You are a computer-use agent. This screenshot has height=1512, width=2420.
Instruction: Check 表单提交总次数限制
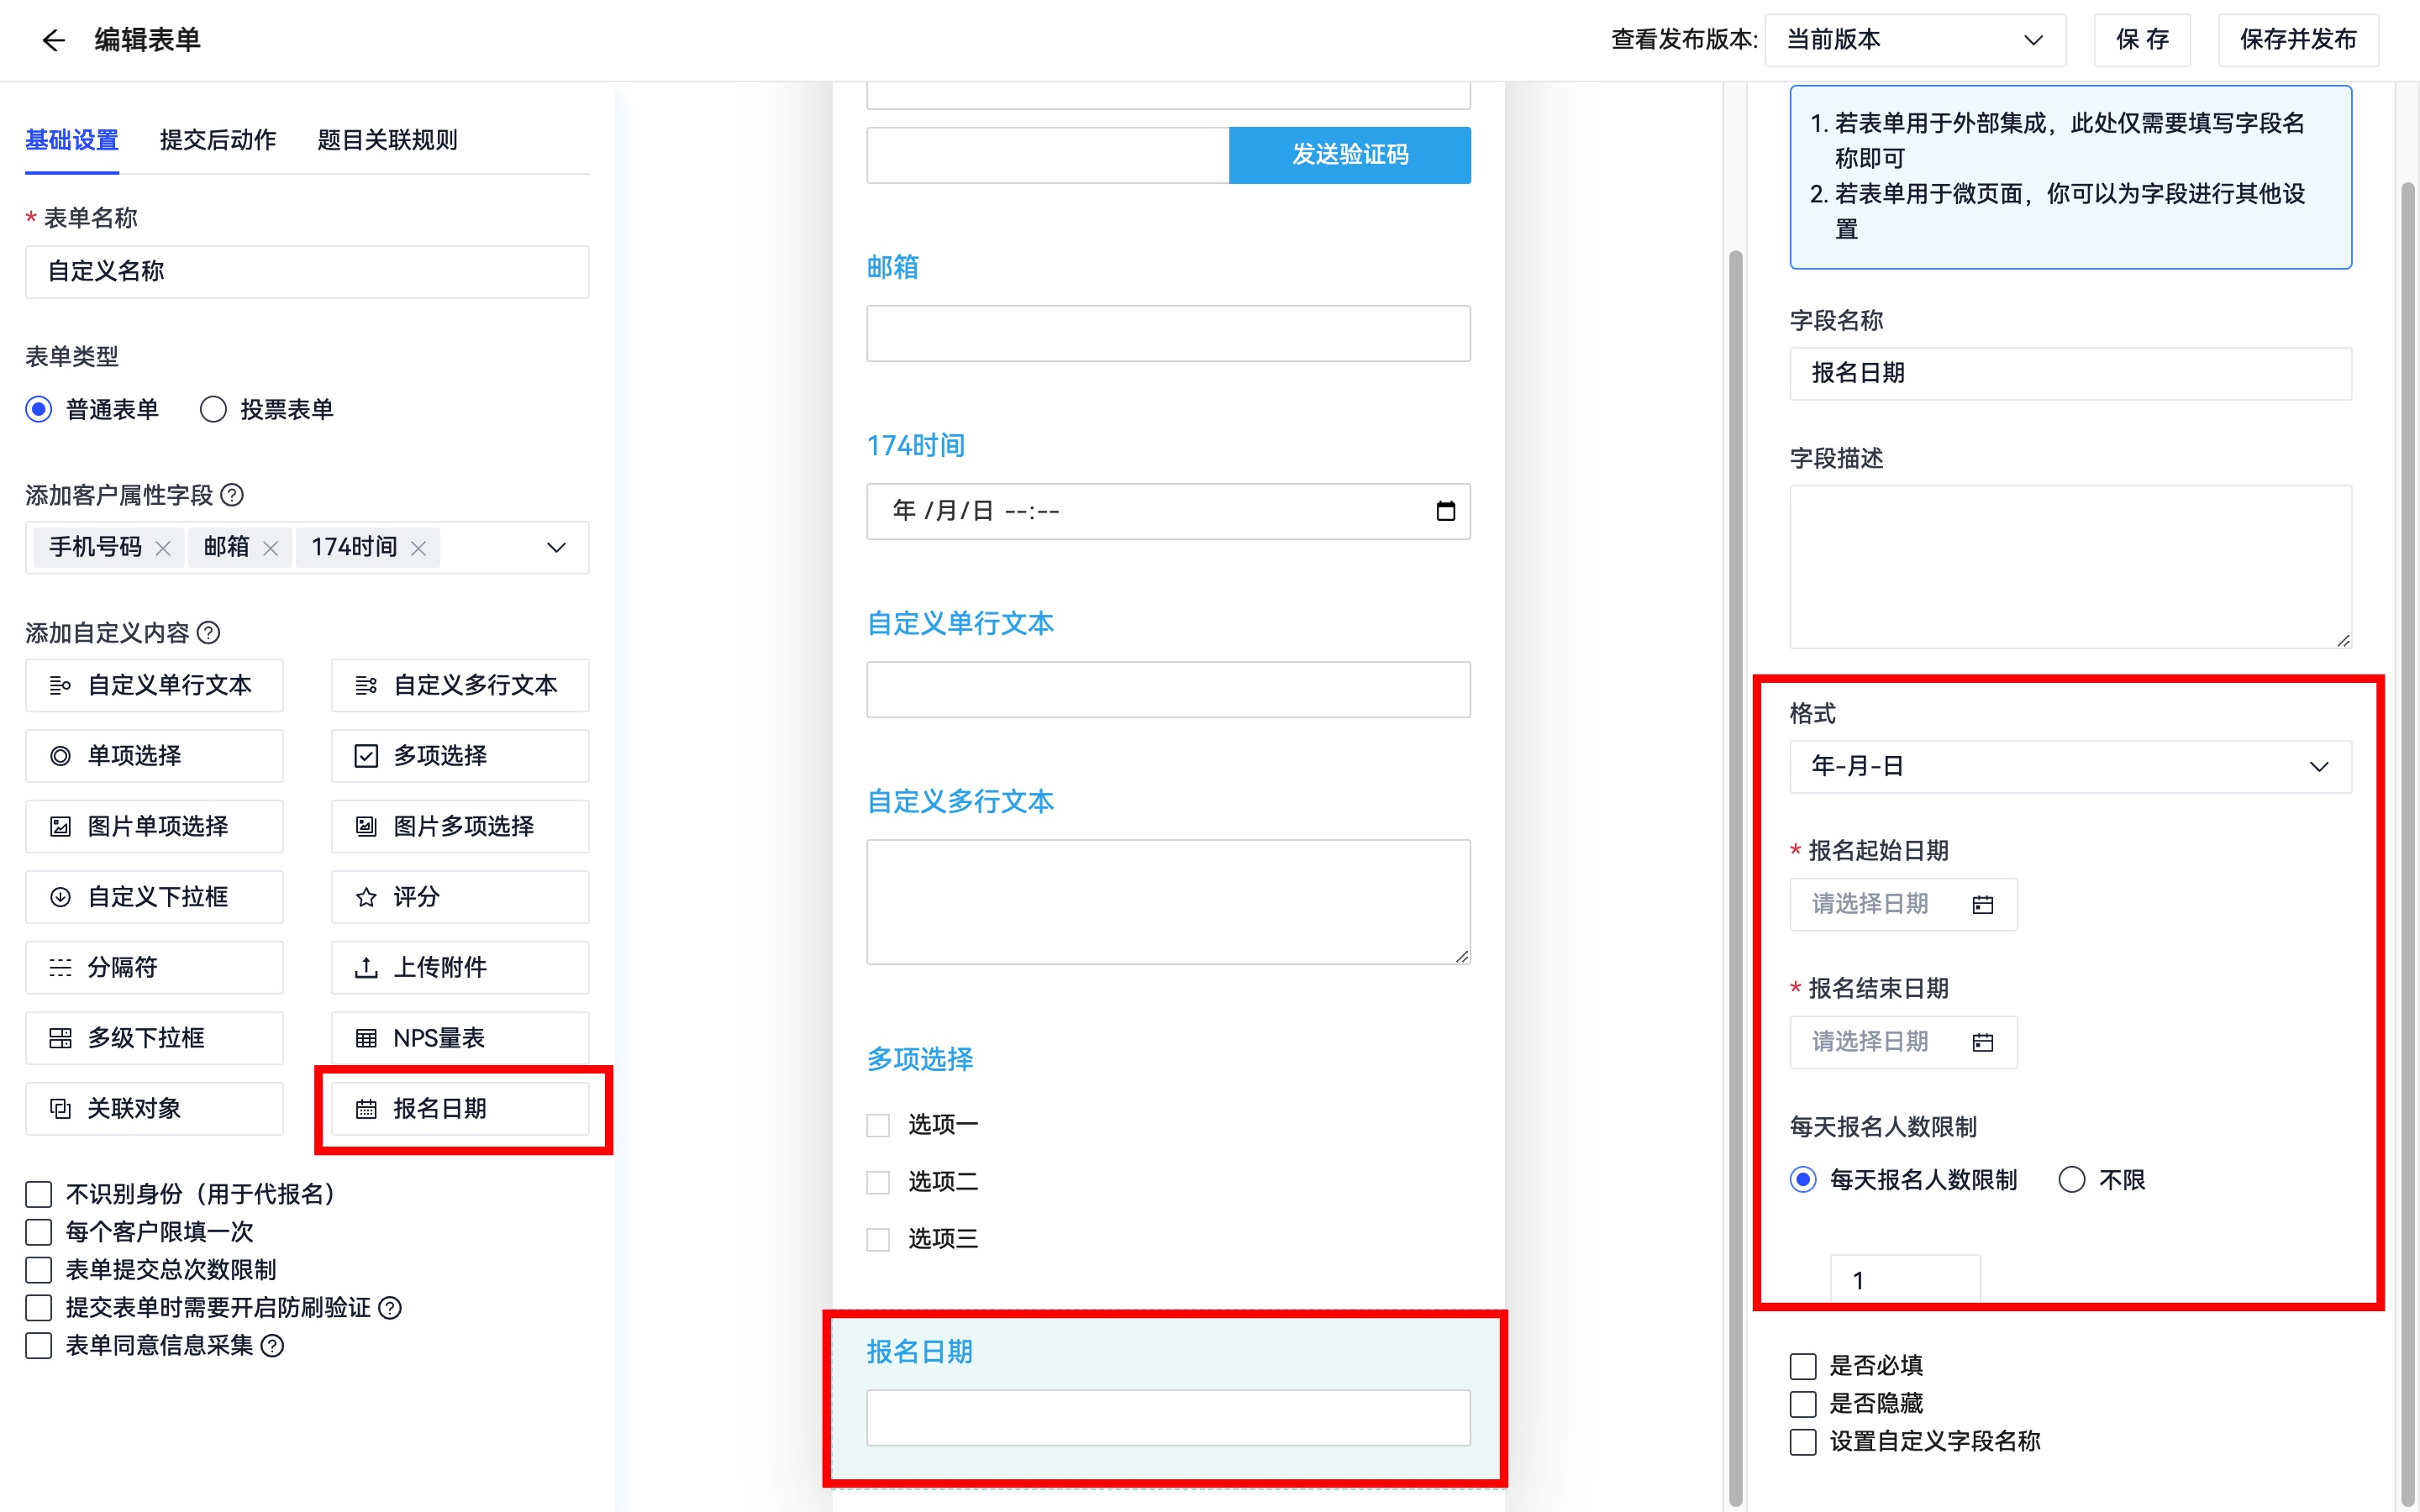click(39, 1270)
